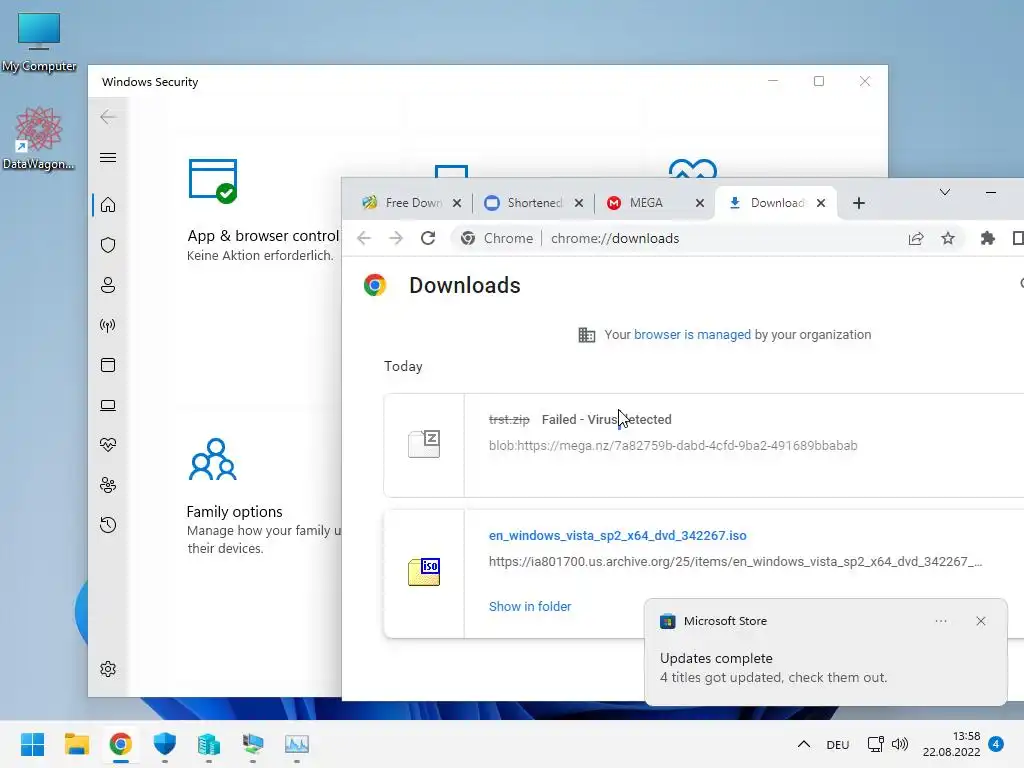Open Account protection person icon
Screen dimensions: 1024x768
[108, 285]
